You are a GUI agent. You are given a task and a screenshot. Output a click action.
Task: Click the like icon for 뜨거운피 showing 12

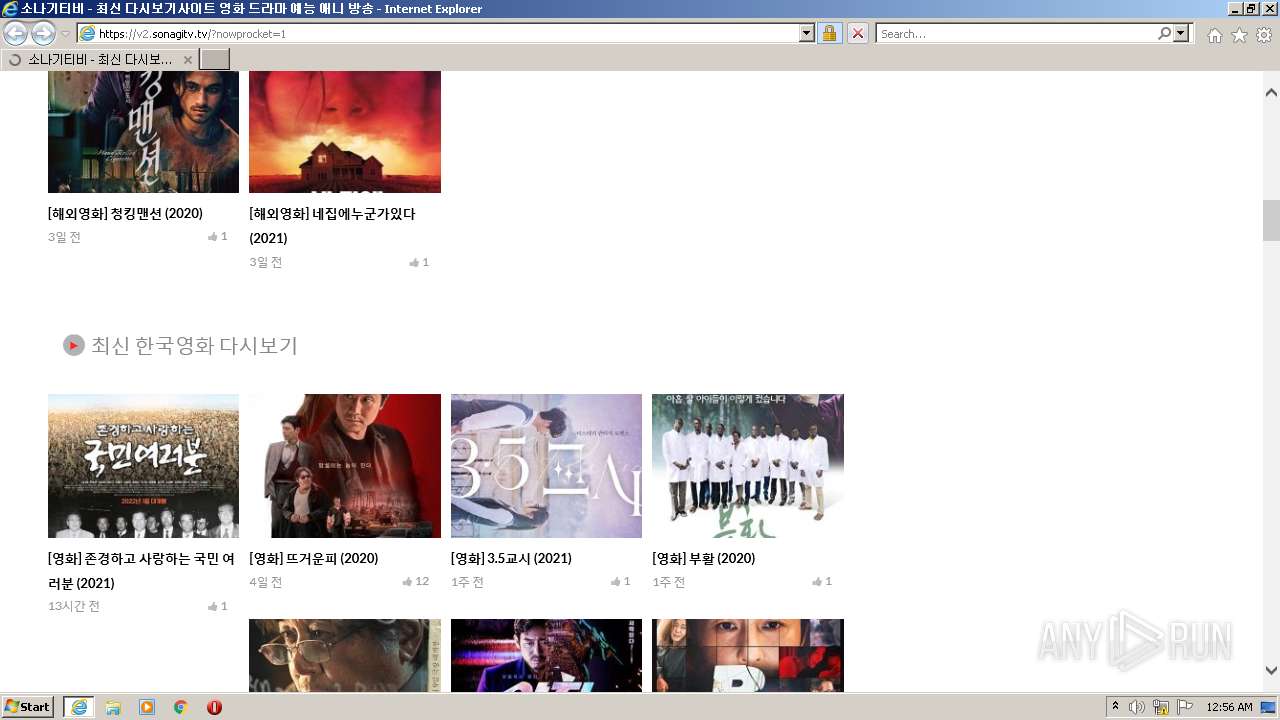(407, 582)
